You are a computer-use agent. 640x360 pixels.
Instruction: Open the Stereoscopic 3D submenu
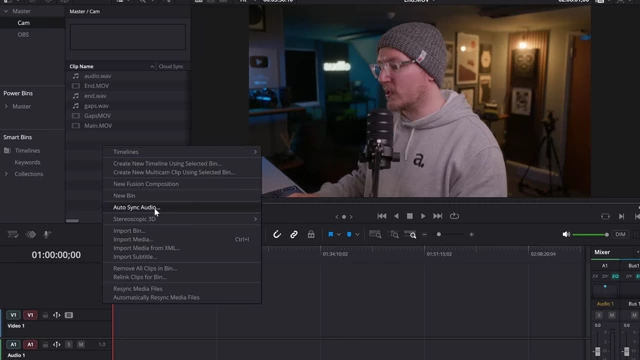click(182, 219)
